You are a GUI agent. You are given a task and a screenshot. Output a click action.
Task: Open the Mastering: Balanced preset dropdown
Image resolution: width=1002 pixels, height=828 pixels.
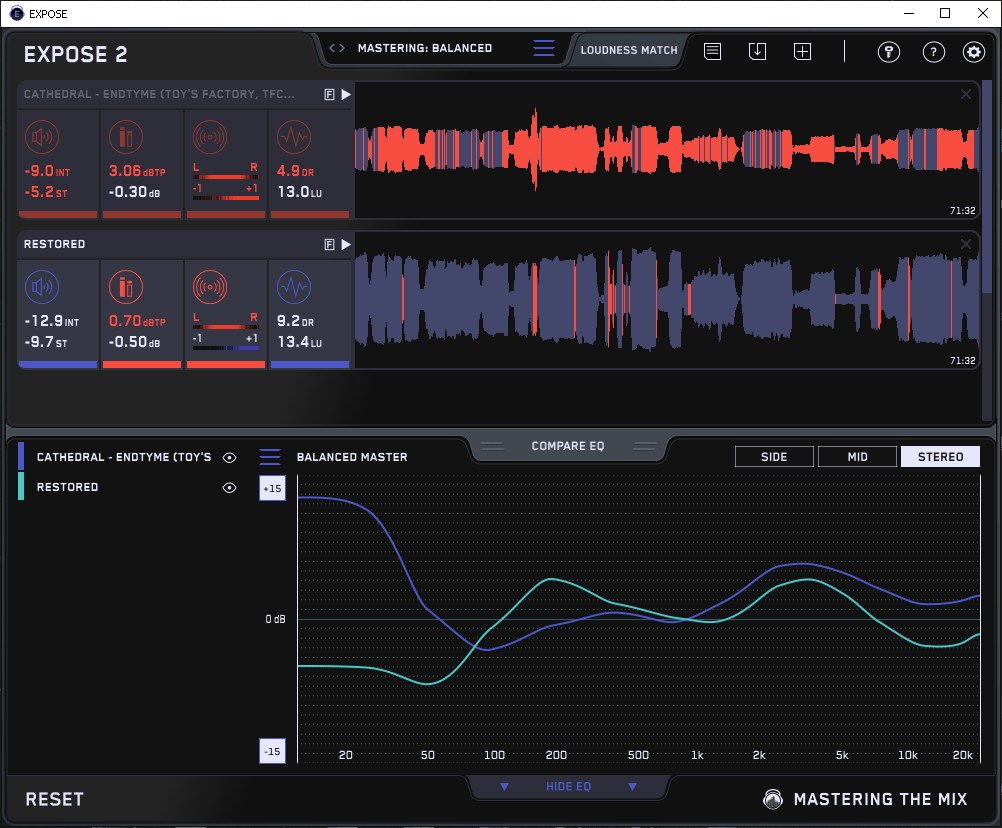424,48
